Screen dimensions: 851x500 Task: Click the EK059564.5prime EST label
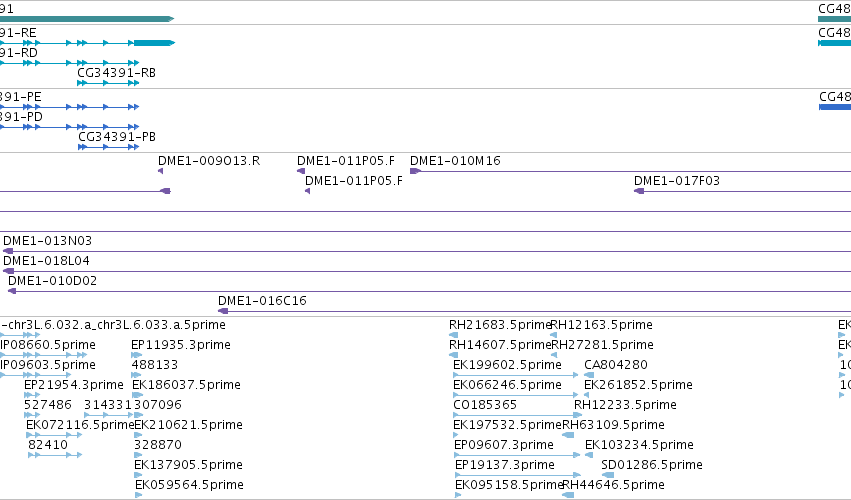189,485
